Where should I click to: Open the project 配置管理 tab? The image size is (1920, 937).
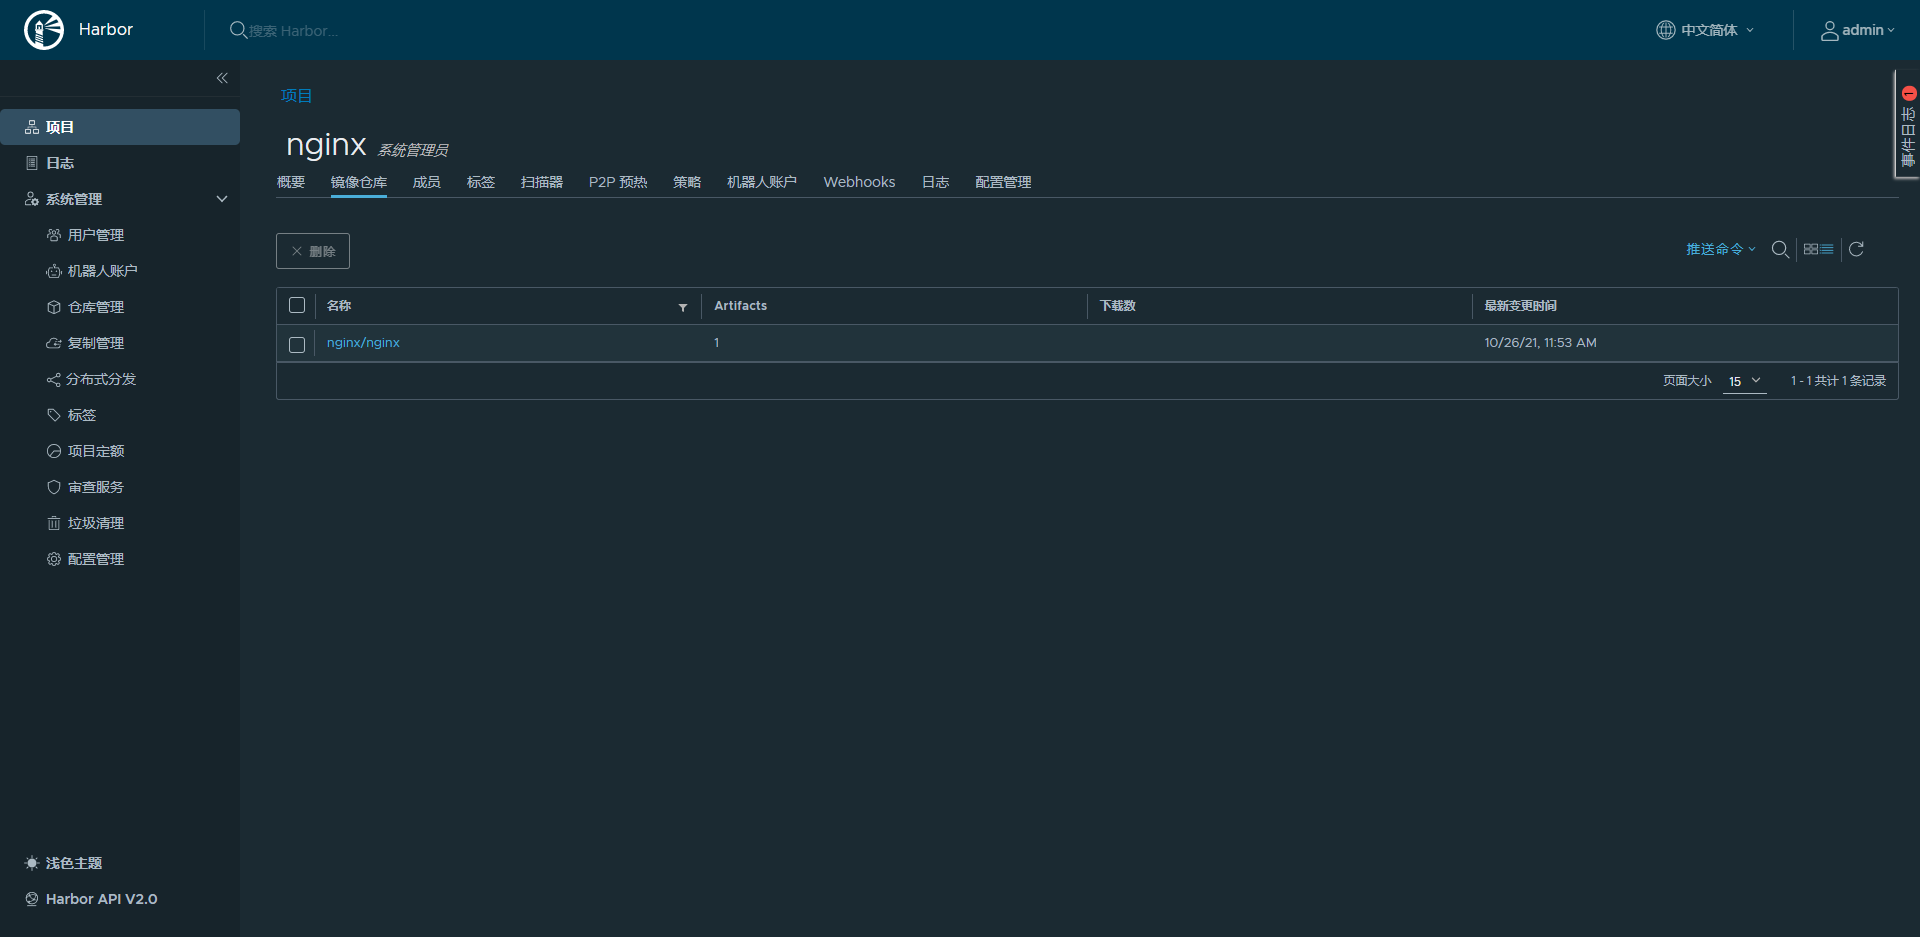pos(1003,182)
